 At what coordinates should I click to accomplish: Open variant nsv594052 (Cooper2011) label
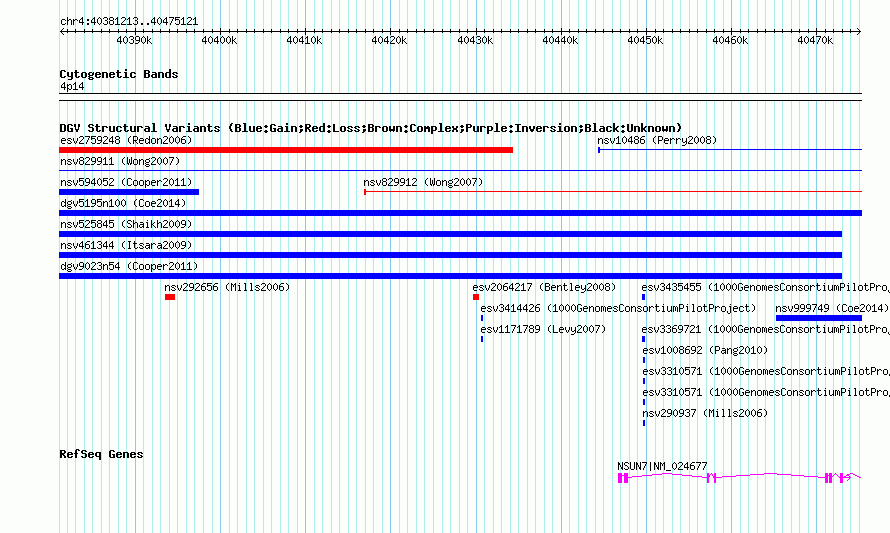(x=126, y=182)
